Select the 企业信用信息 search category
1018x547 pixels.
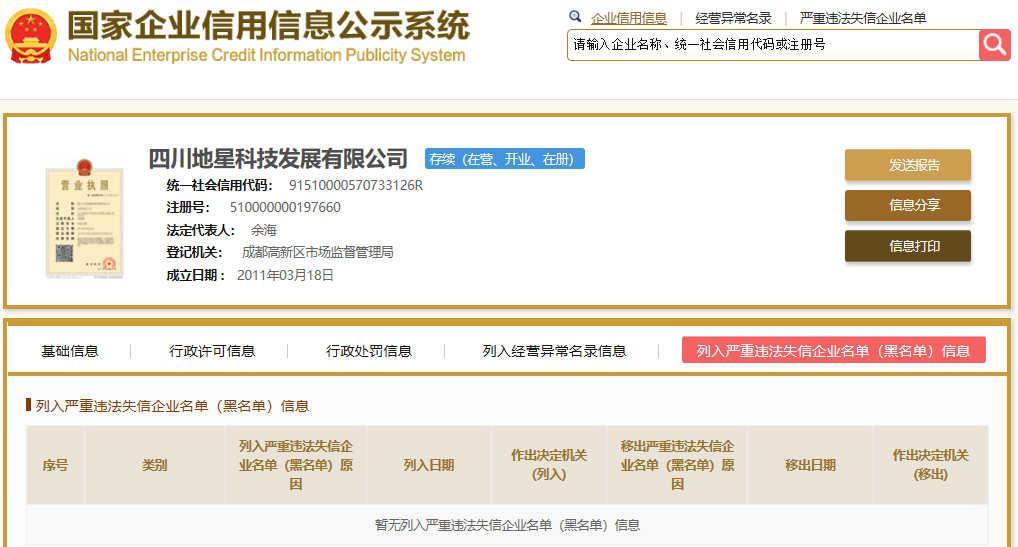[628, 18]
